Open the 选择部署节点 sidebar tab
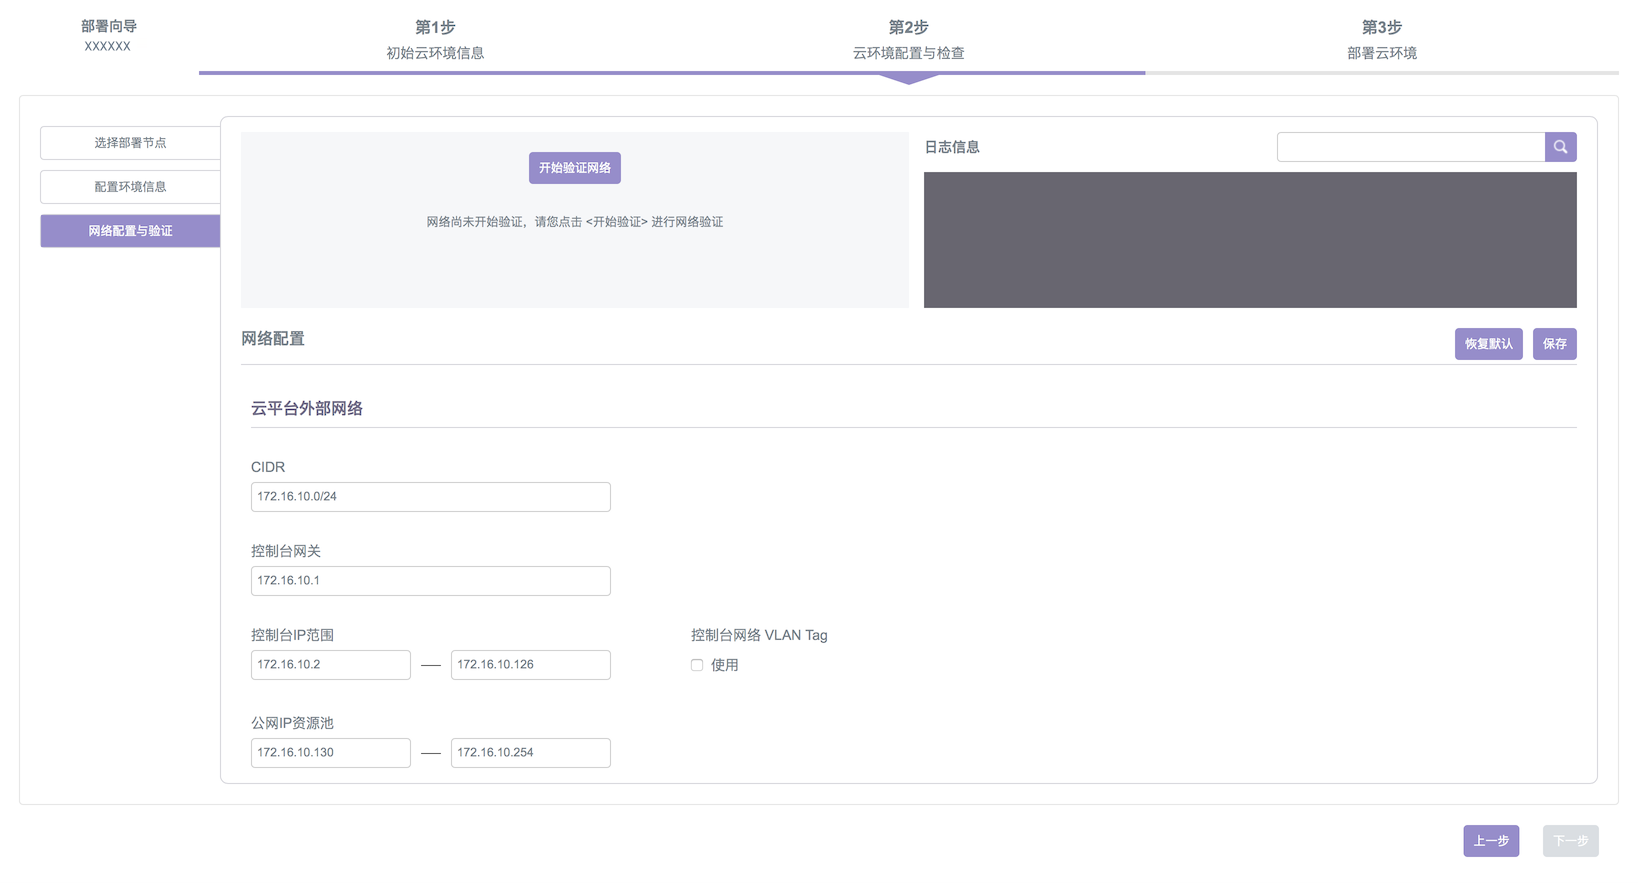 click(x=130, y=143)
